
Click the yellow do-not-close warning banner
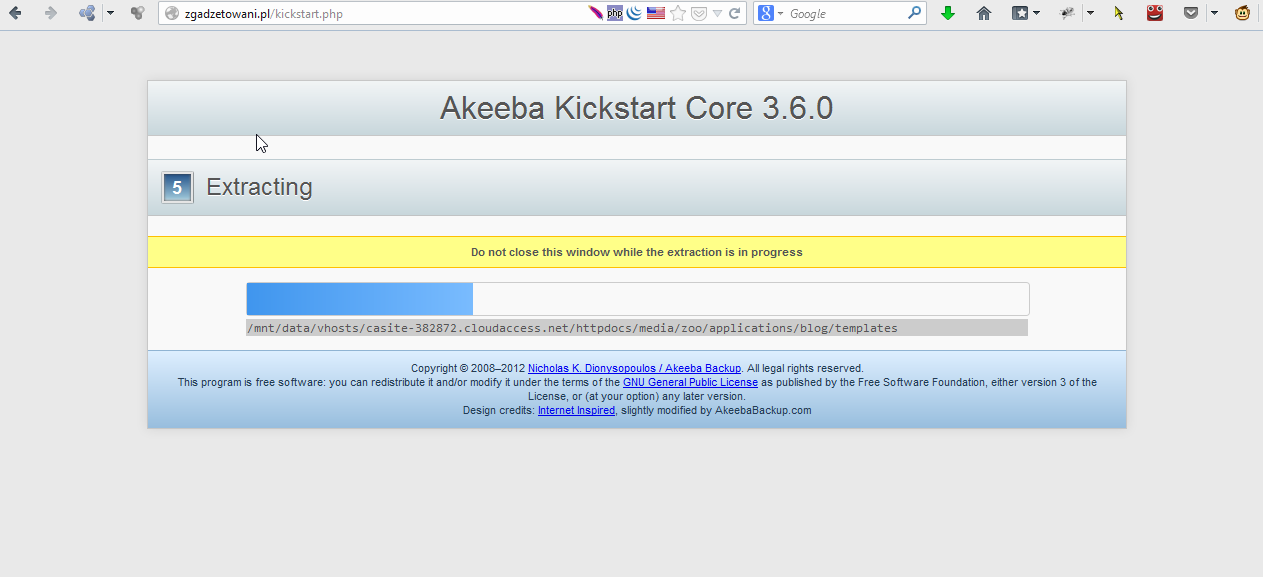636,252
